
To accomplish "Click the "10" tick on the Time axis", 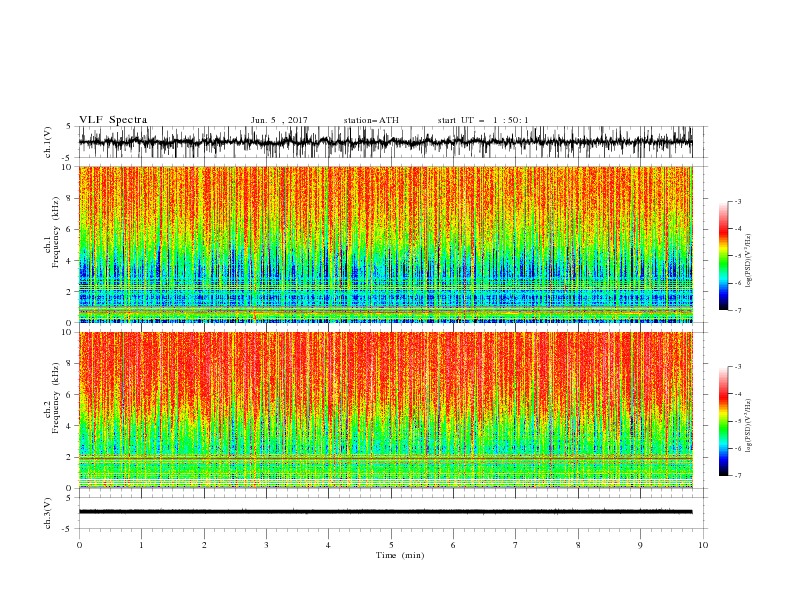I will pyautogui.click(x=703, y=545).
